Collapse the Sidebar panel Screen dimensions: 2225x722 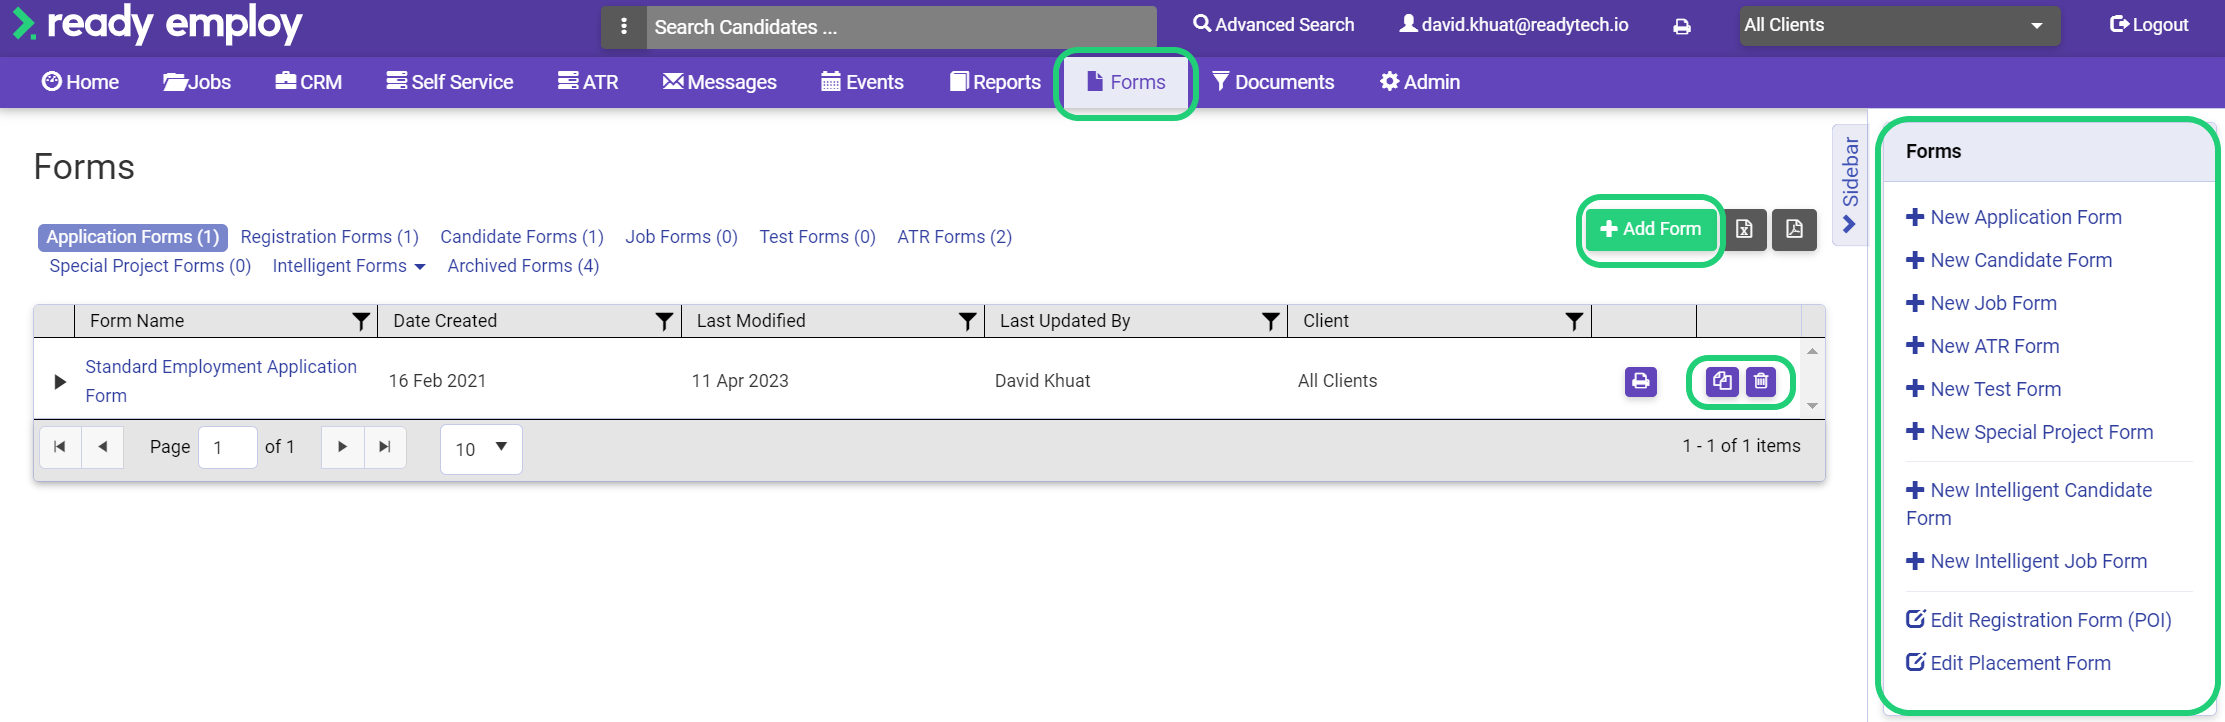[x=1850, y=184]
